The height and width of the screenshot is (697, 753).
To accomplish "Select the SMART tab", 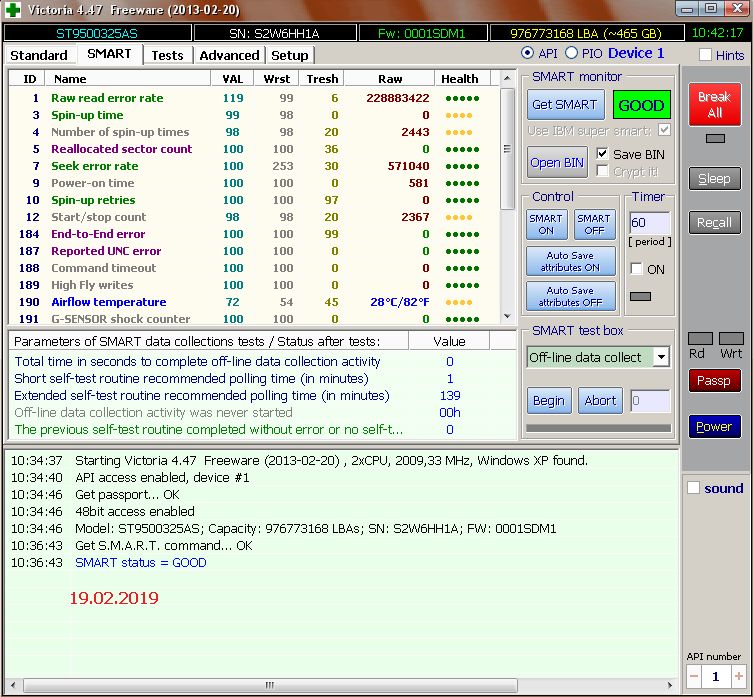I will (x=109, y=54).
